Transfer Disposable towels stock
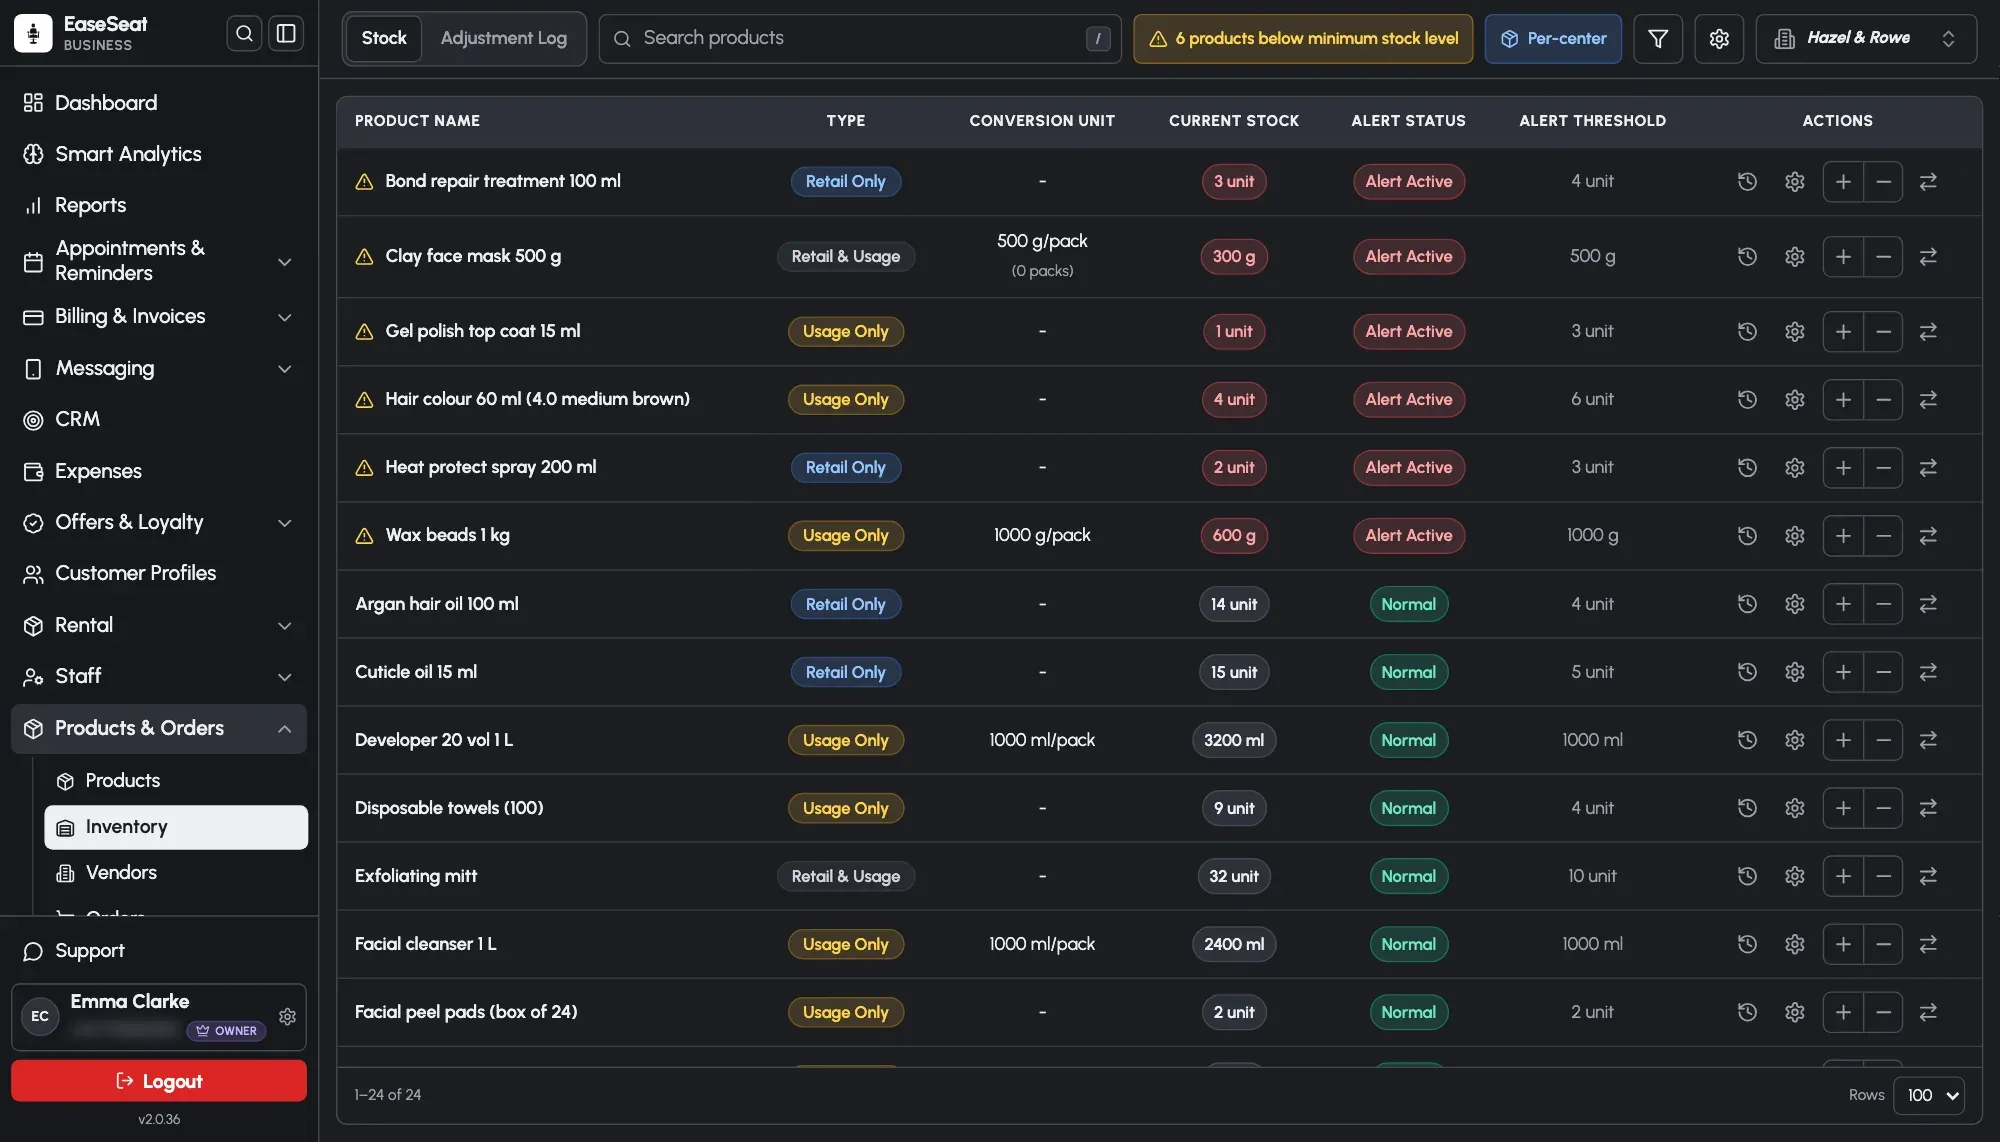2000x1142 pixels. 1928,808
